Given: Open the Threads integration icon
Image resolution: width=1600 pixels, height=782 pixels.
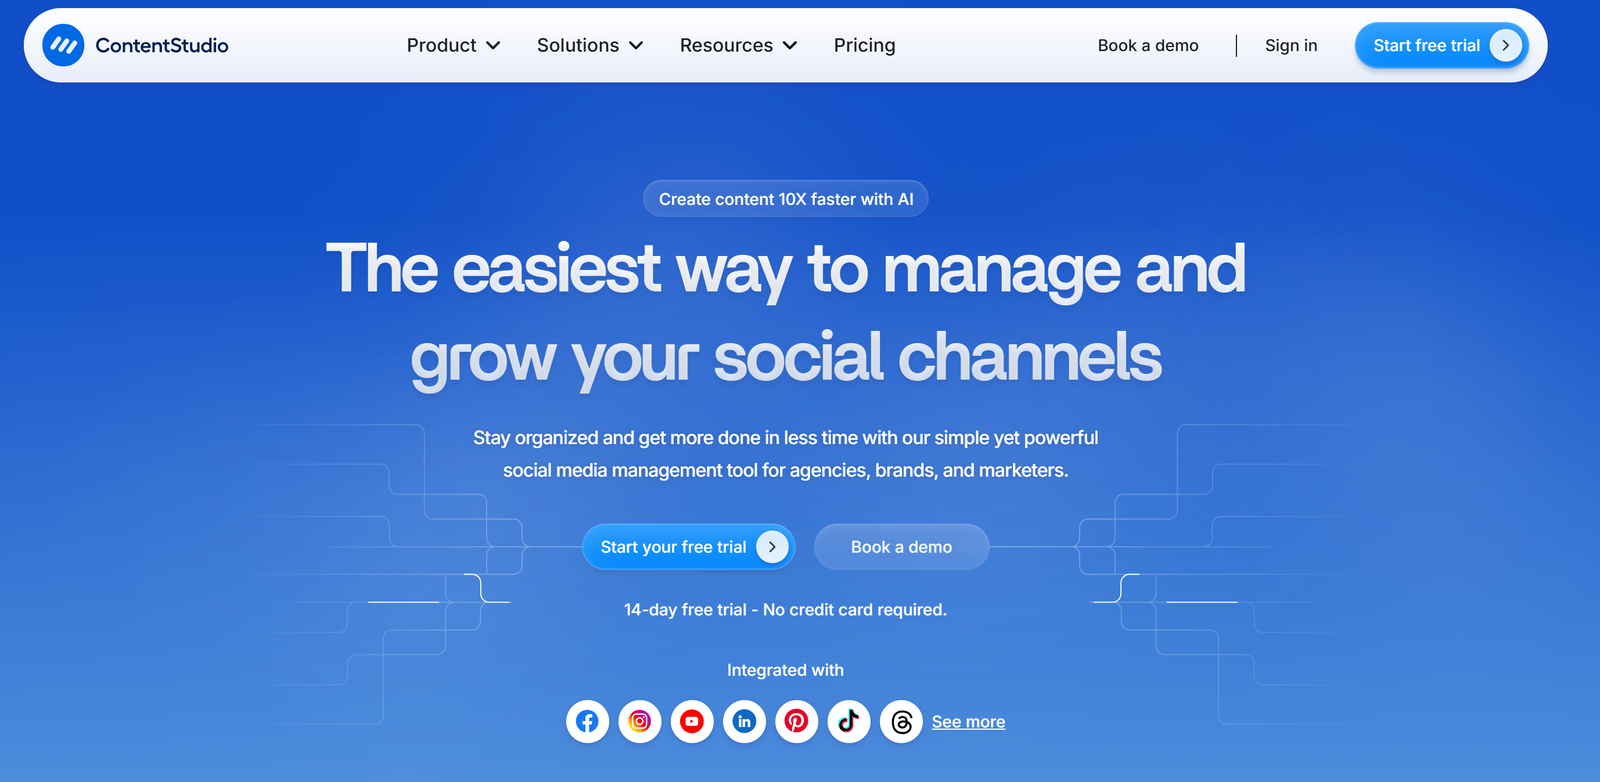Looking at the screenshot, I should [x=901, y=721].
